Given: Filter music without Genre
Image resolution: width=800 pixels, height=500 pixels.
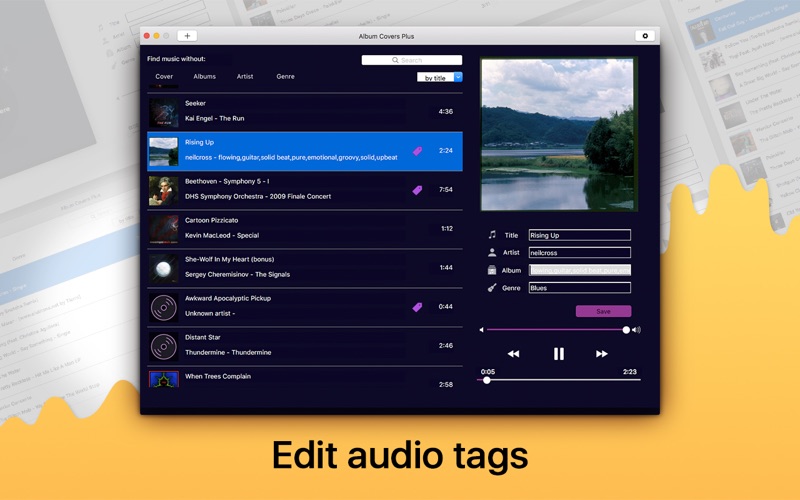Looking at the screenshot, I should (x=285, y=77).
